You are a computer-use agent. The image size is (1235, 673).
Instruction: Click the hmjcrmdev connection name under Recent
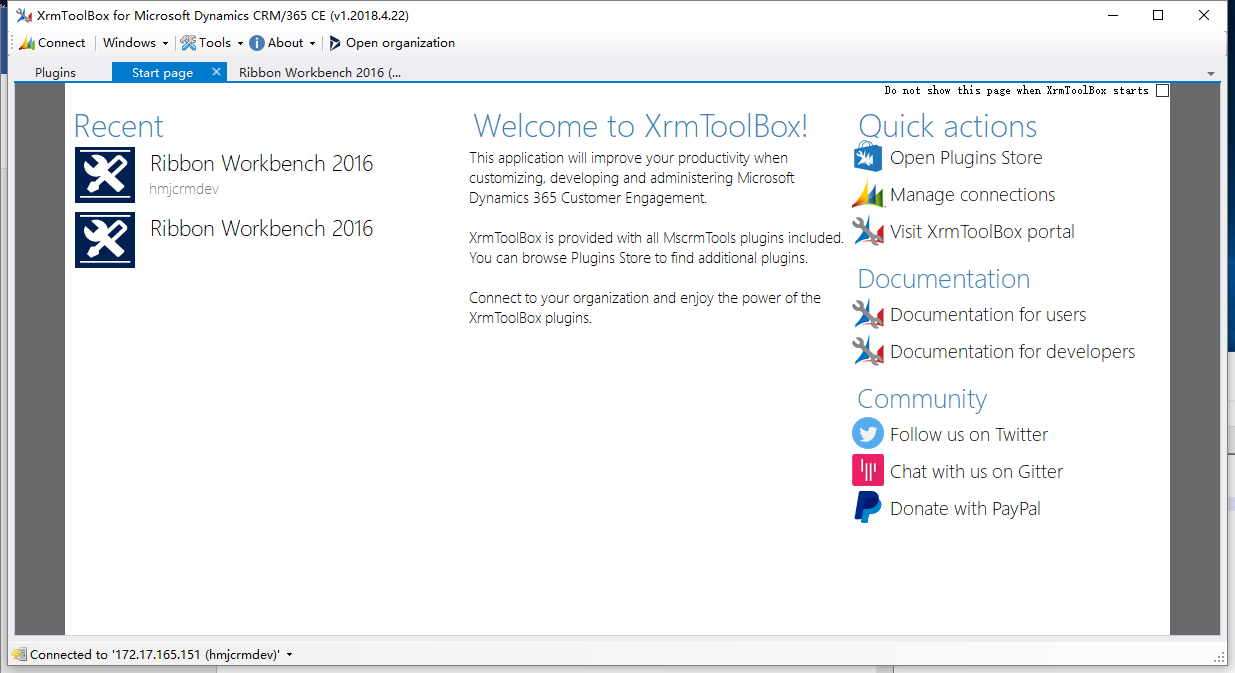click(184, 189)
